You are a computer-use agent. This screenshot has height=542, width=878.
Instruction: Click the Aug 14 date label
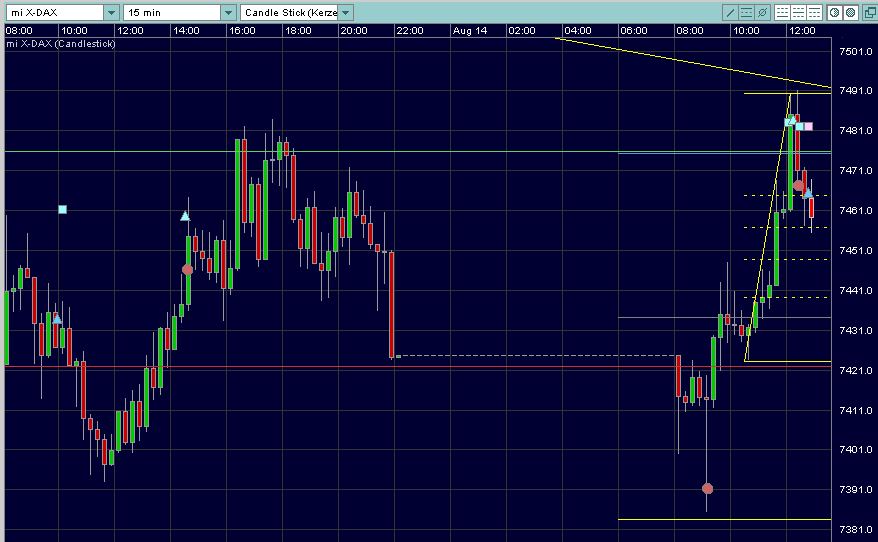[x=470, y=31]
